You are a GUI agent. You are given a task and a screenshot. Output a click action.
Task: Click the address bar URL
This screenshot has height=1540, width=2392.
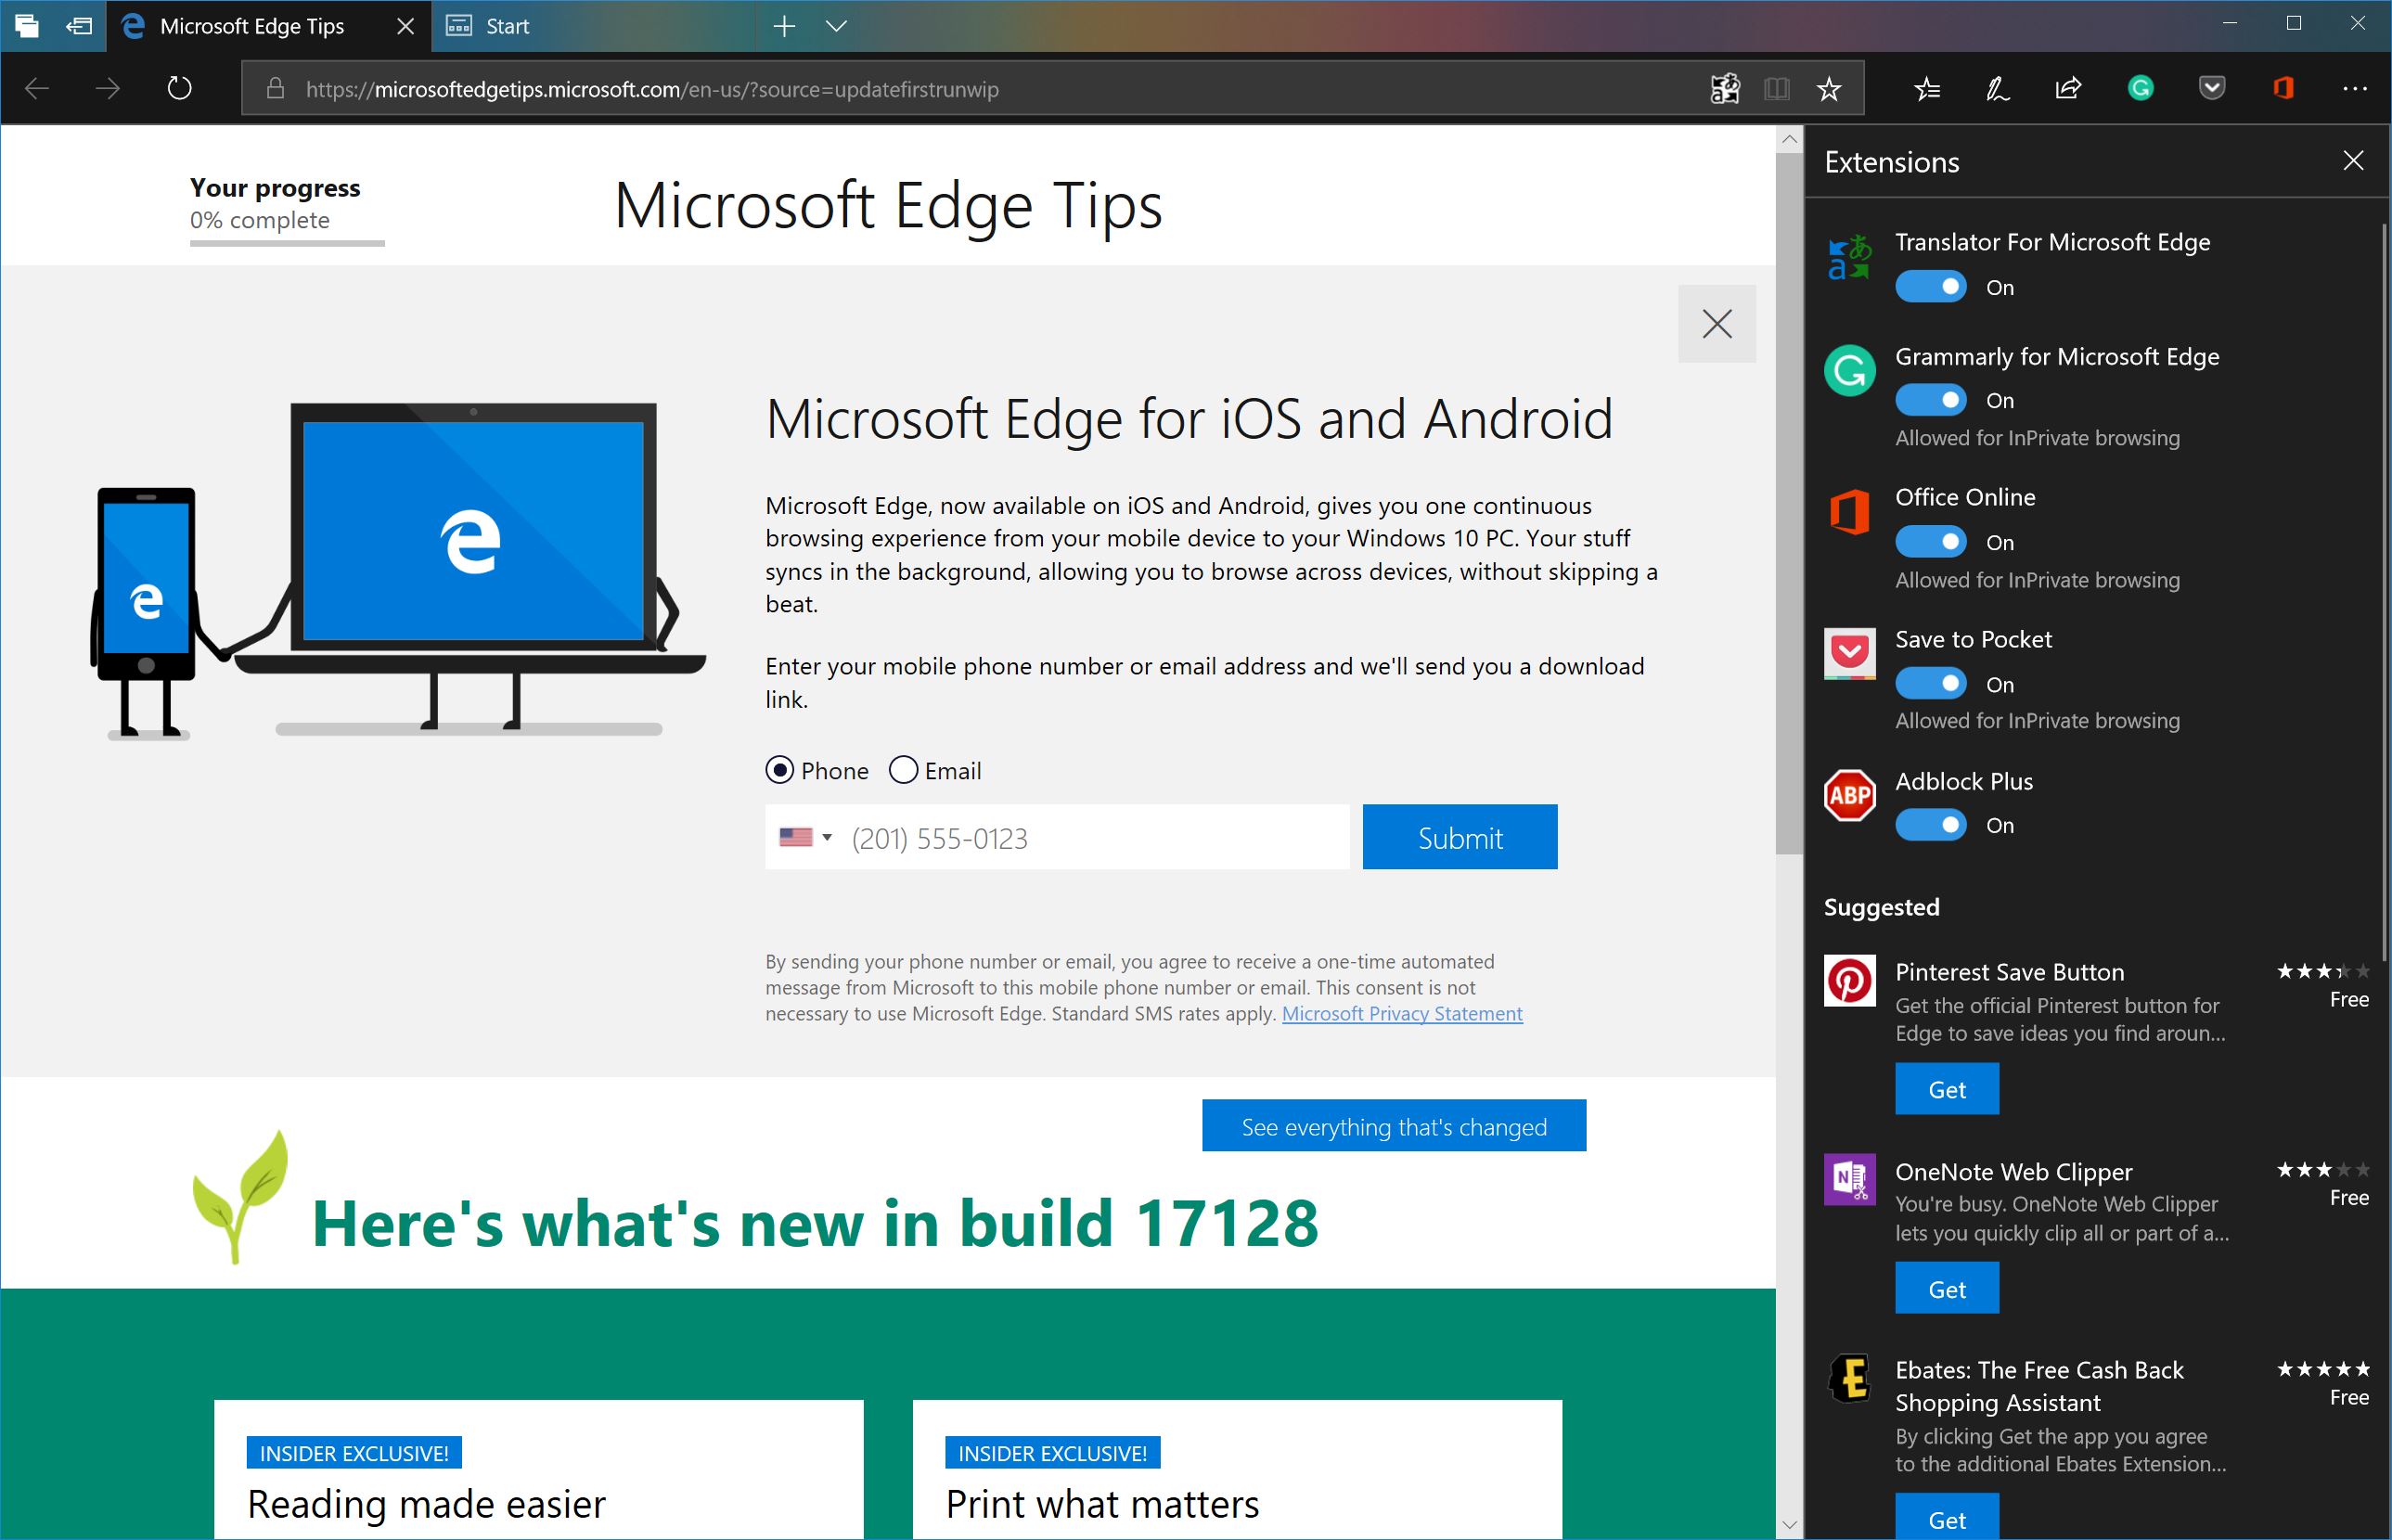(x=652, y=89)
